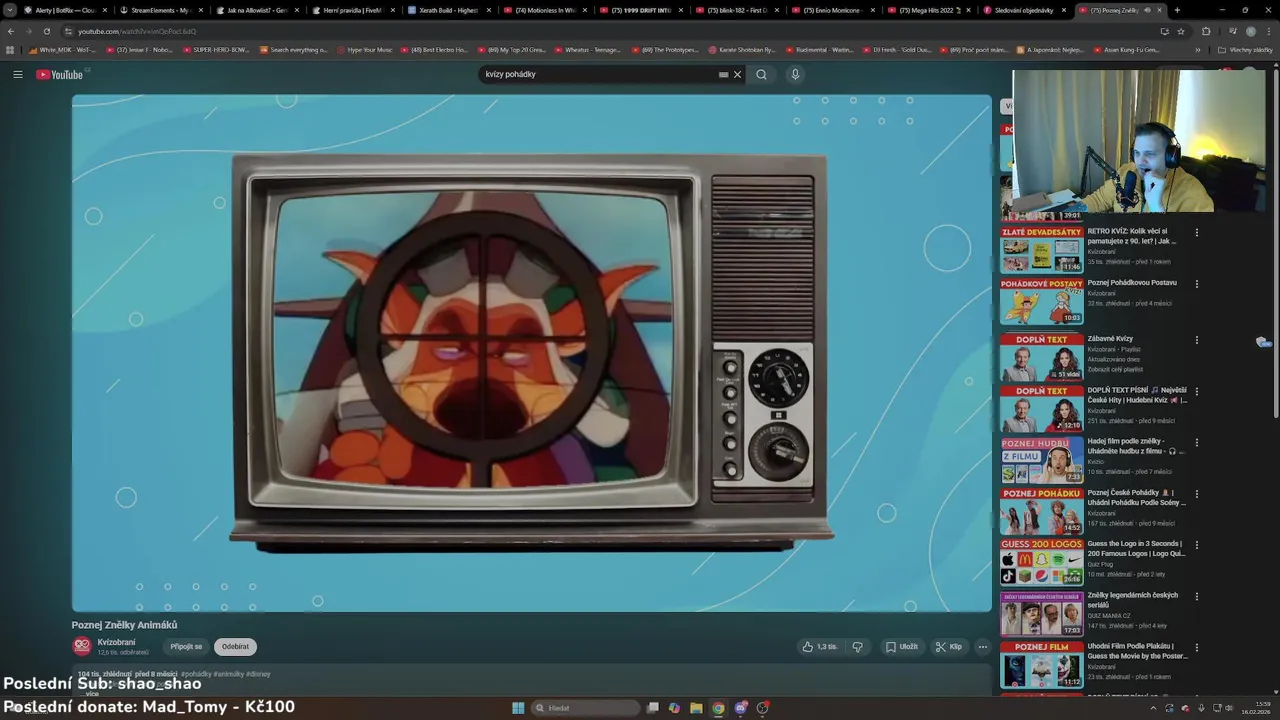The height and width of the screenshot is (720, 1280).
Task: Switch to '1999 DRIFT INTO' browser tab
Action: [641, 10]
